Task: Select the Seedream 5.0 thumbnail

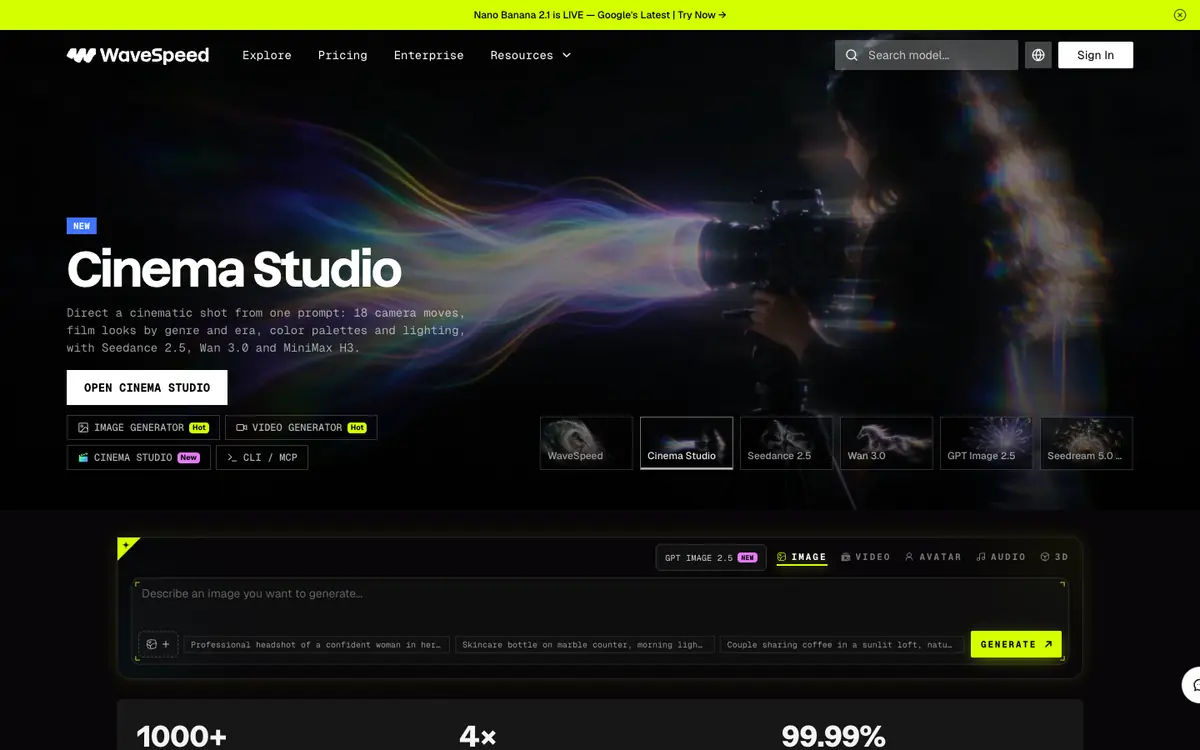Action: [x=1086, y=443]
